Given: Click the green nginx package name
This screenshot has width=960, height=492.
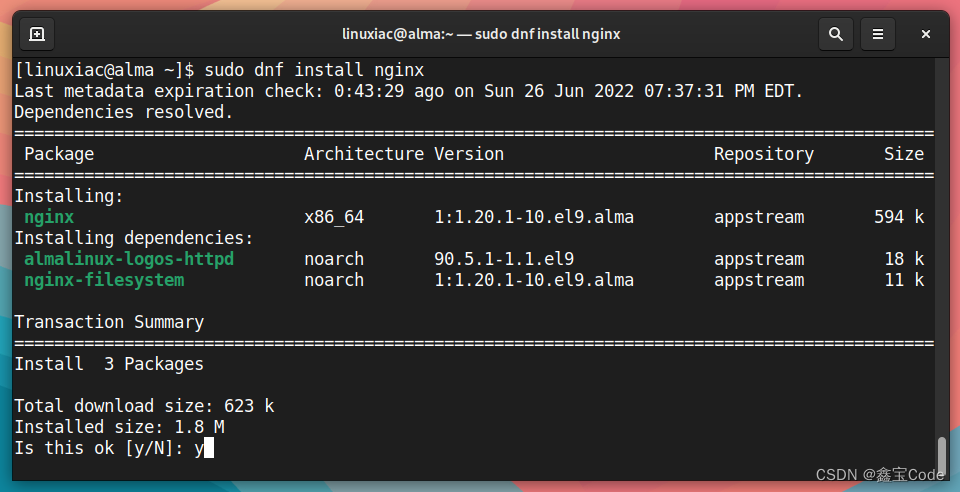Looking at the screenshot, I should pos(49,217).
